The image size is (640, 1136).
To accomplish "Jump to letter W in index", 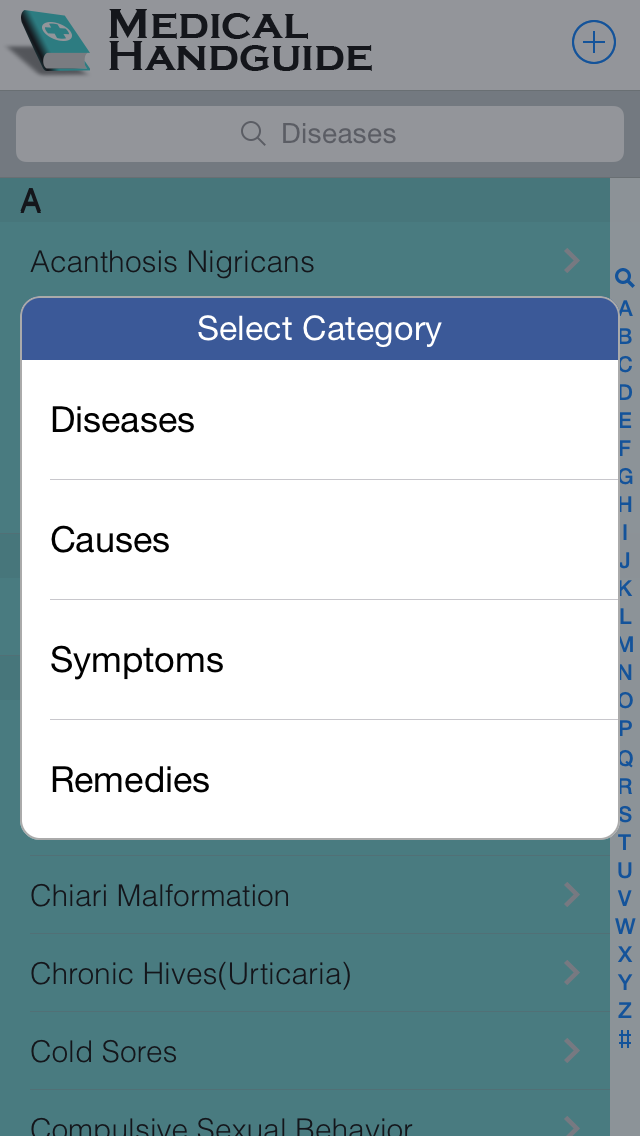I will (x=625, y=926).
